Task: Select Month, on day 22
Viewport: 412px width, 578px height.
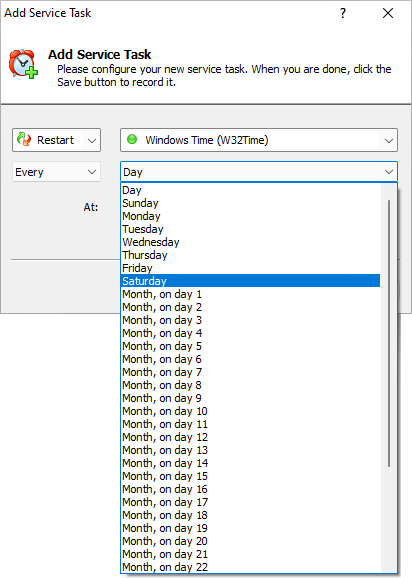Action: pyautogui.click(x=251, y=567)
